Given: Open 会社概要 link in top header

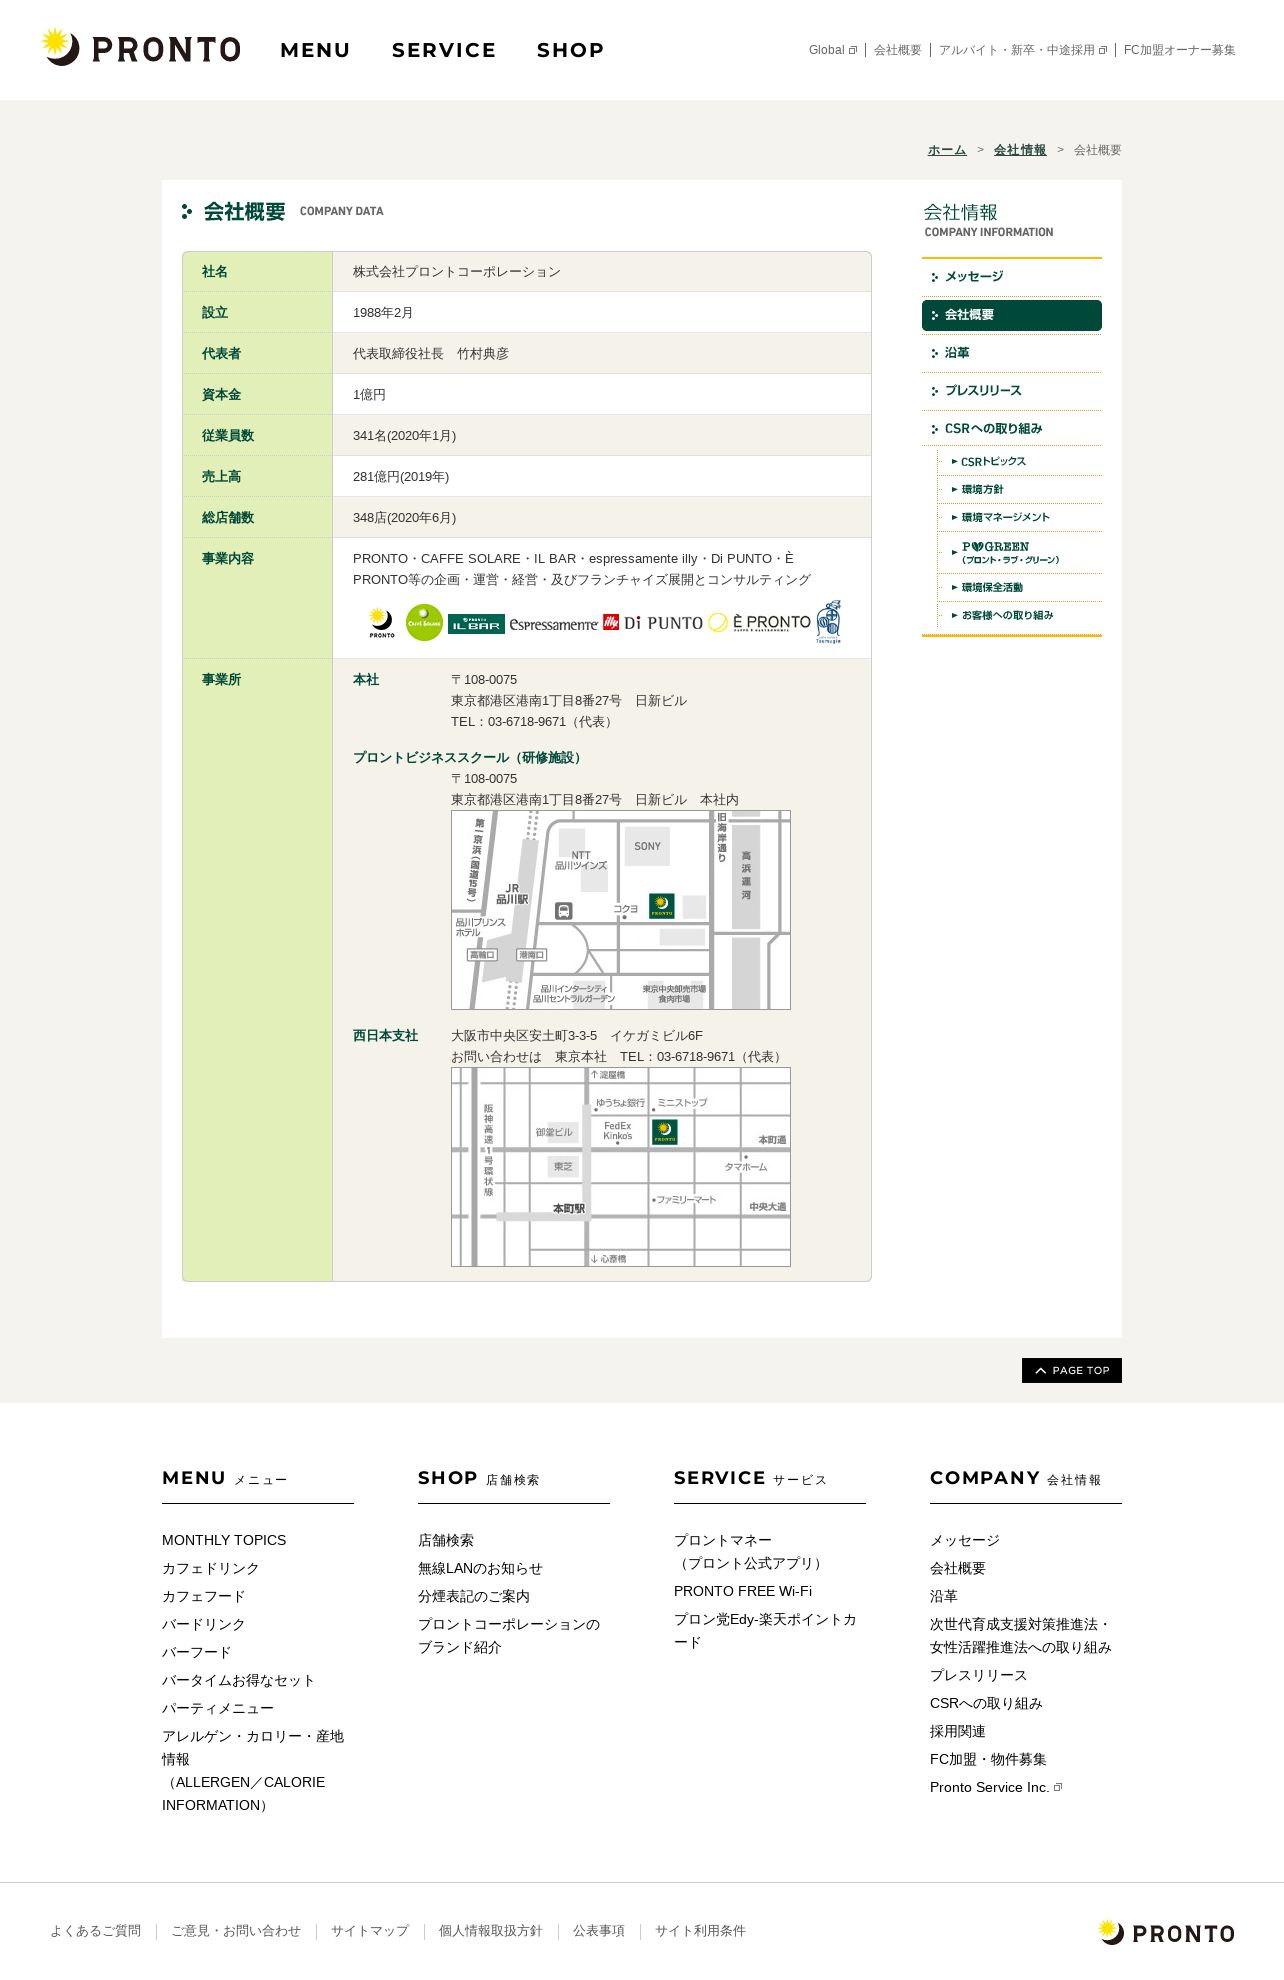Looking at the screenshot, I should pos(898,50).
